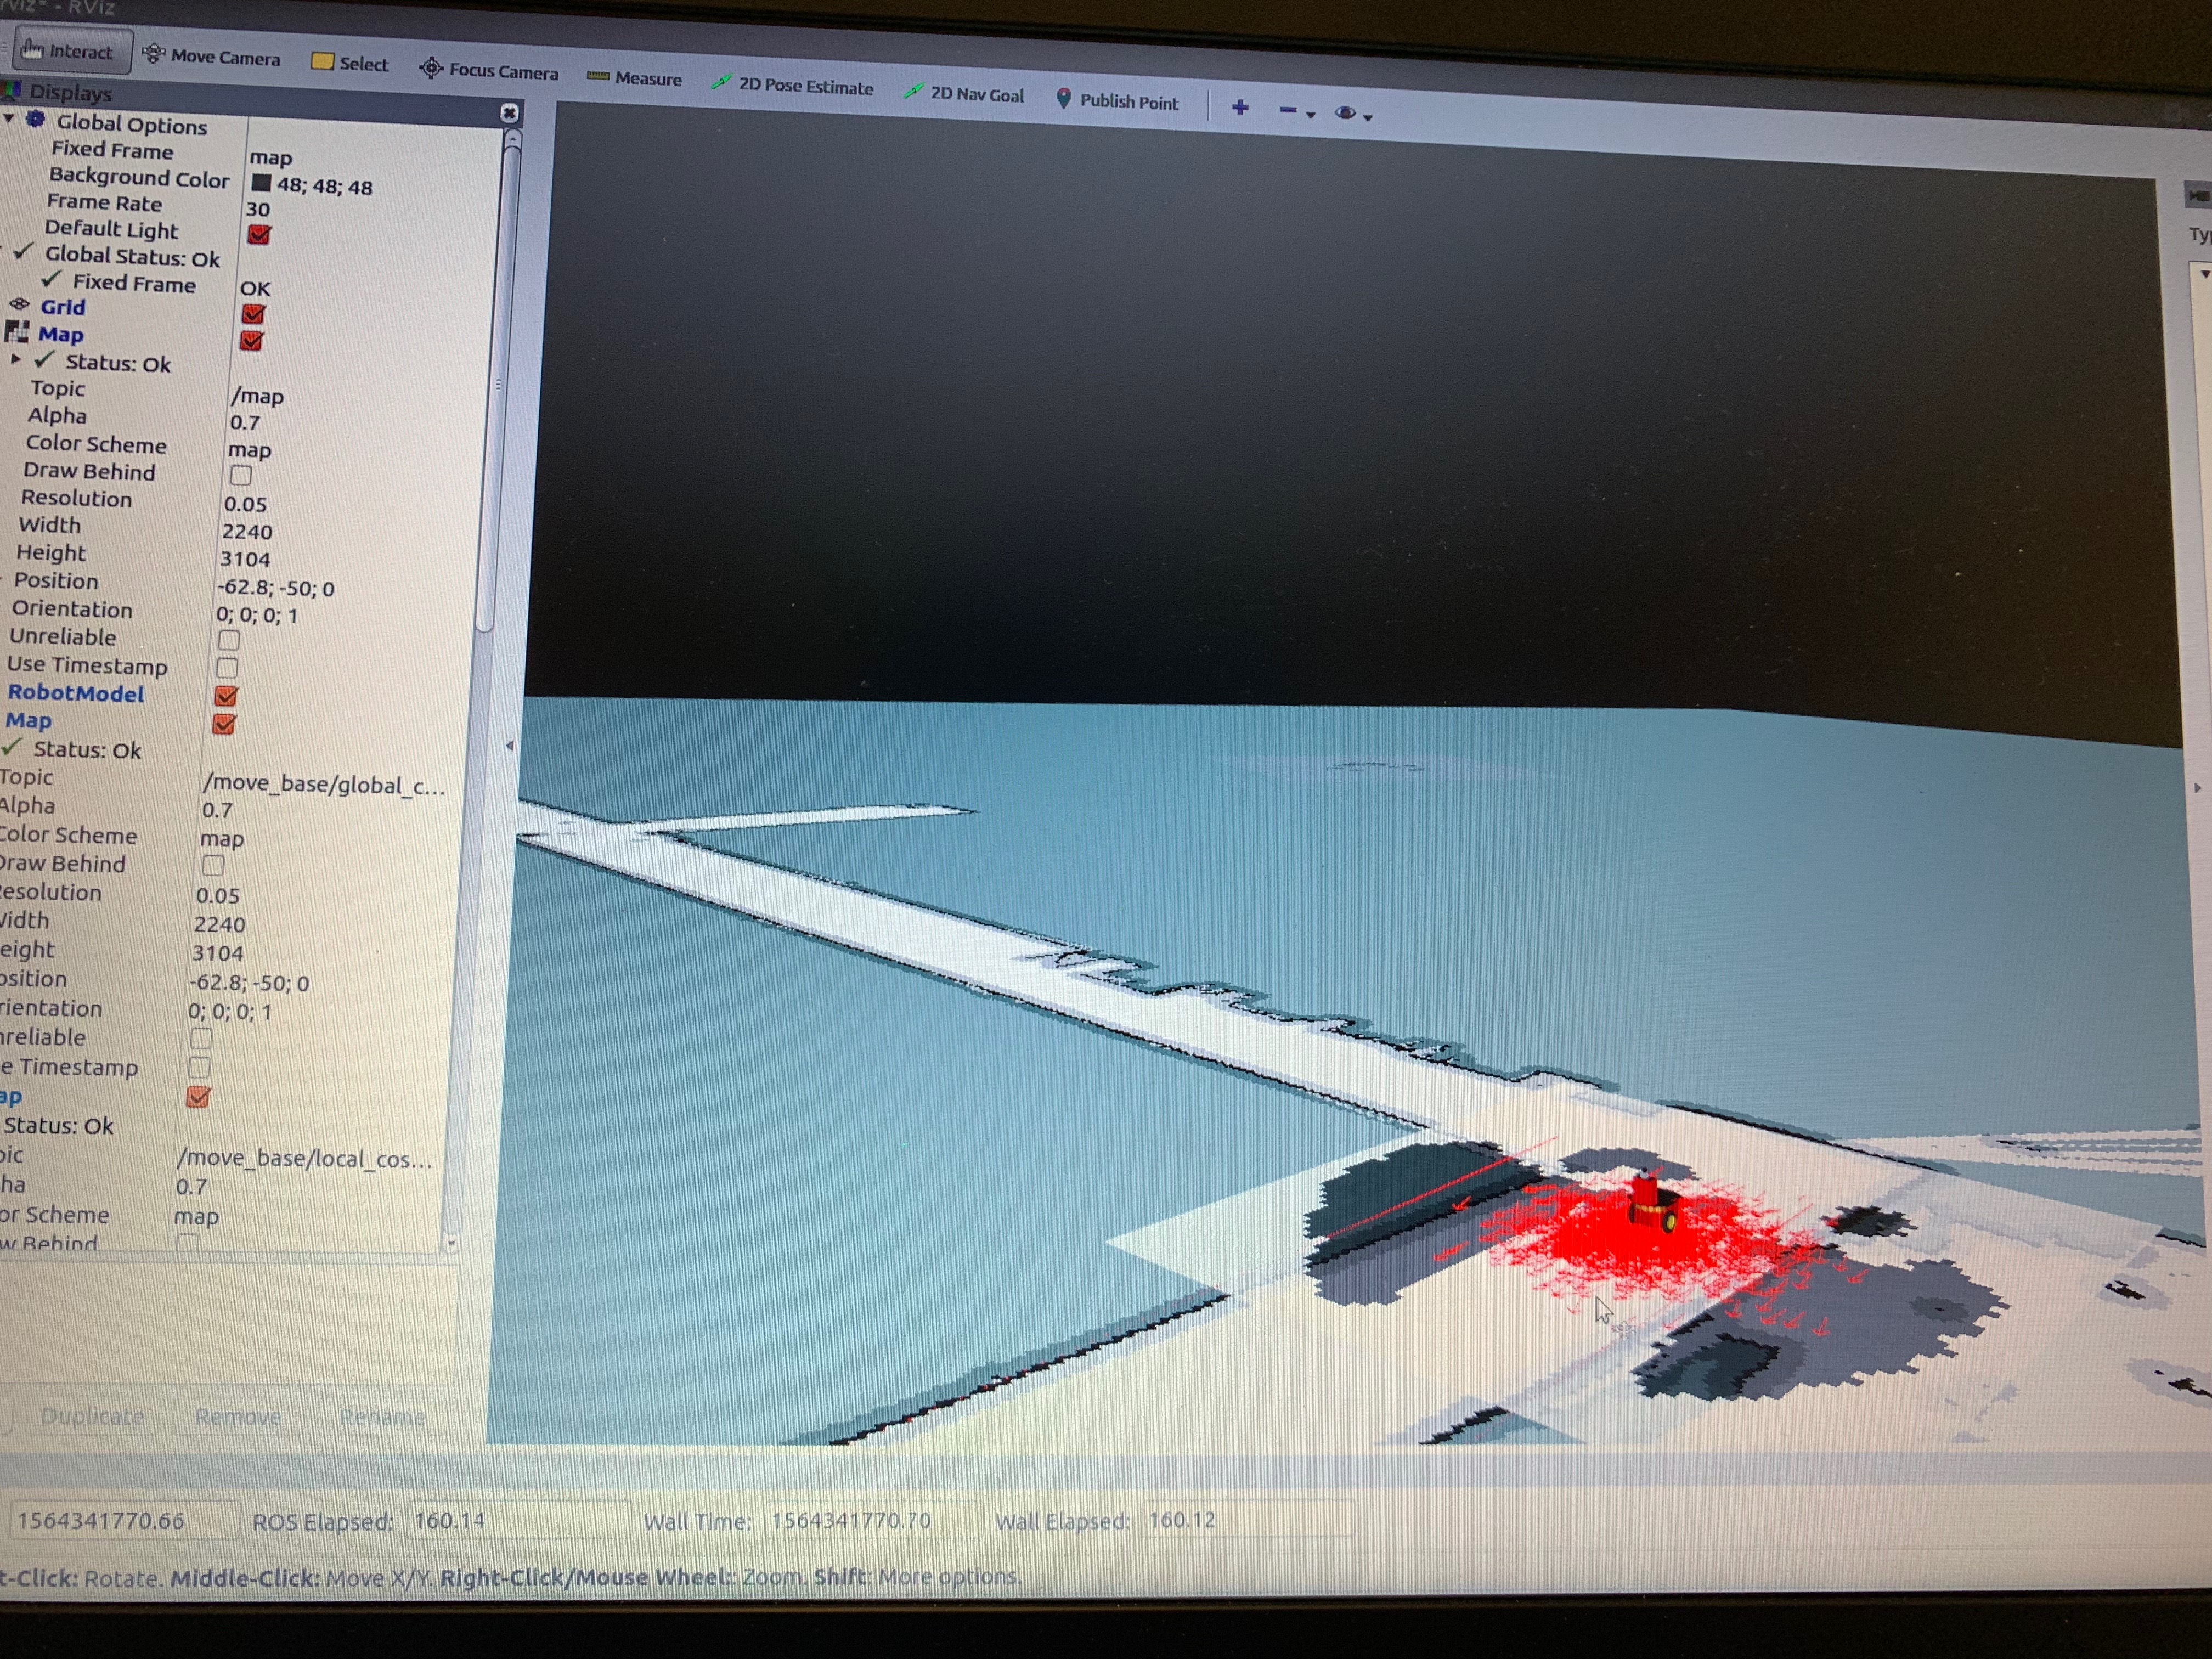Toggle the Grid display checkbox
Viewport: 2212px width, 1659px height.
[254, 314]
